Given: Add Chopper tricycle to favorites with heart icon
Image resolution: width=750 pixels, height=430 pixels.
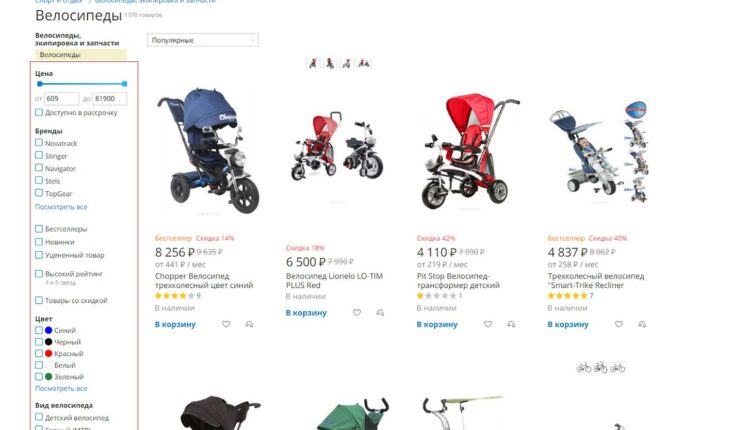Looking at the screenshot, I should (226, 324).
